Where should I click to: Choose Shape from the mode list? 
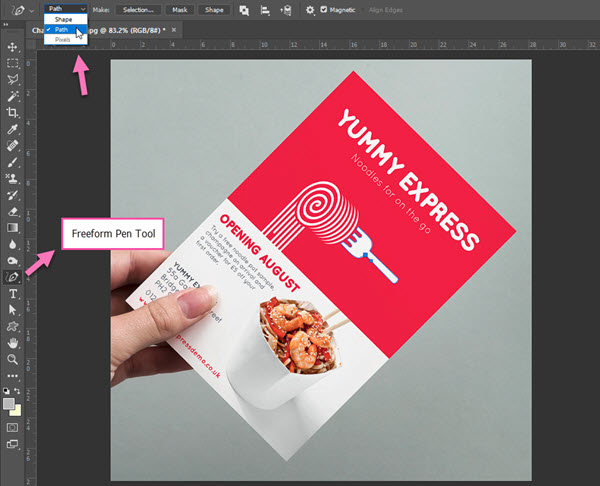point(66,19)
